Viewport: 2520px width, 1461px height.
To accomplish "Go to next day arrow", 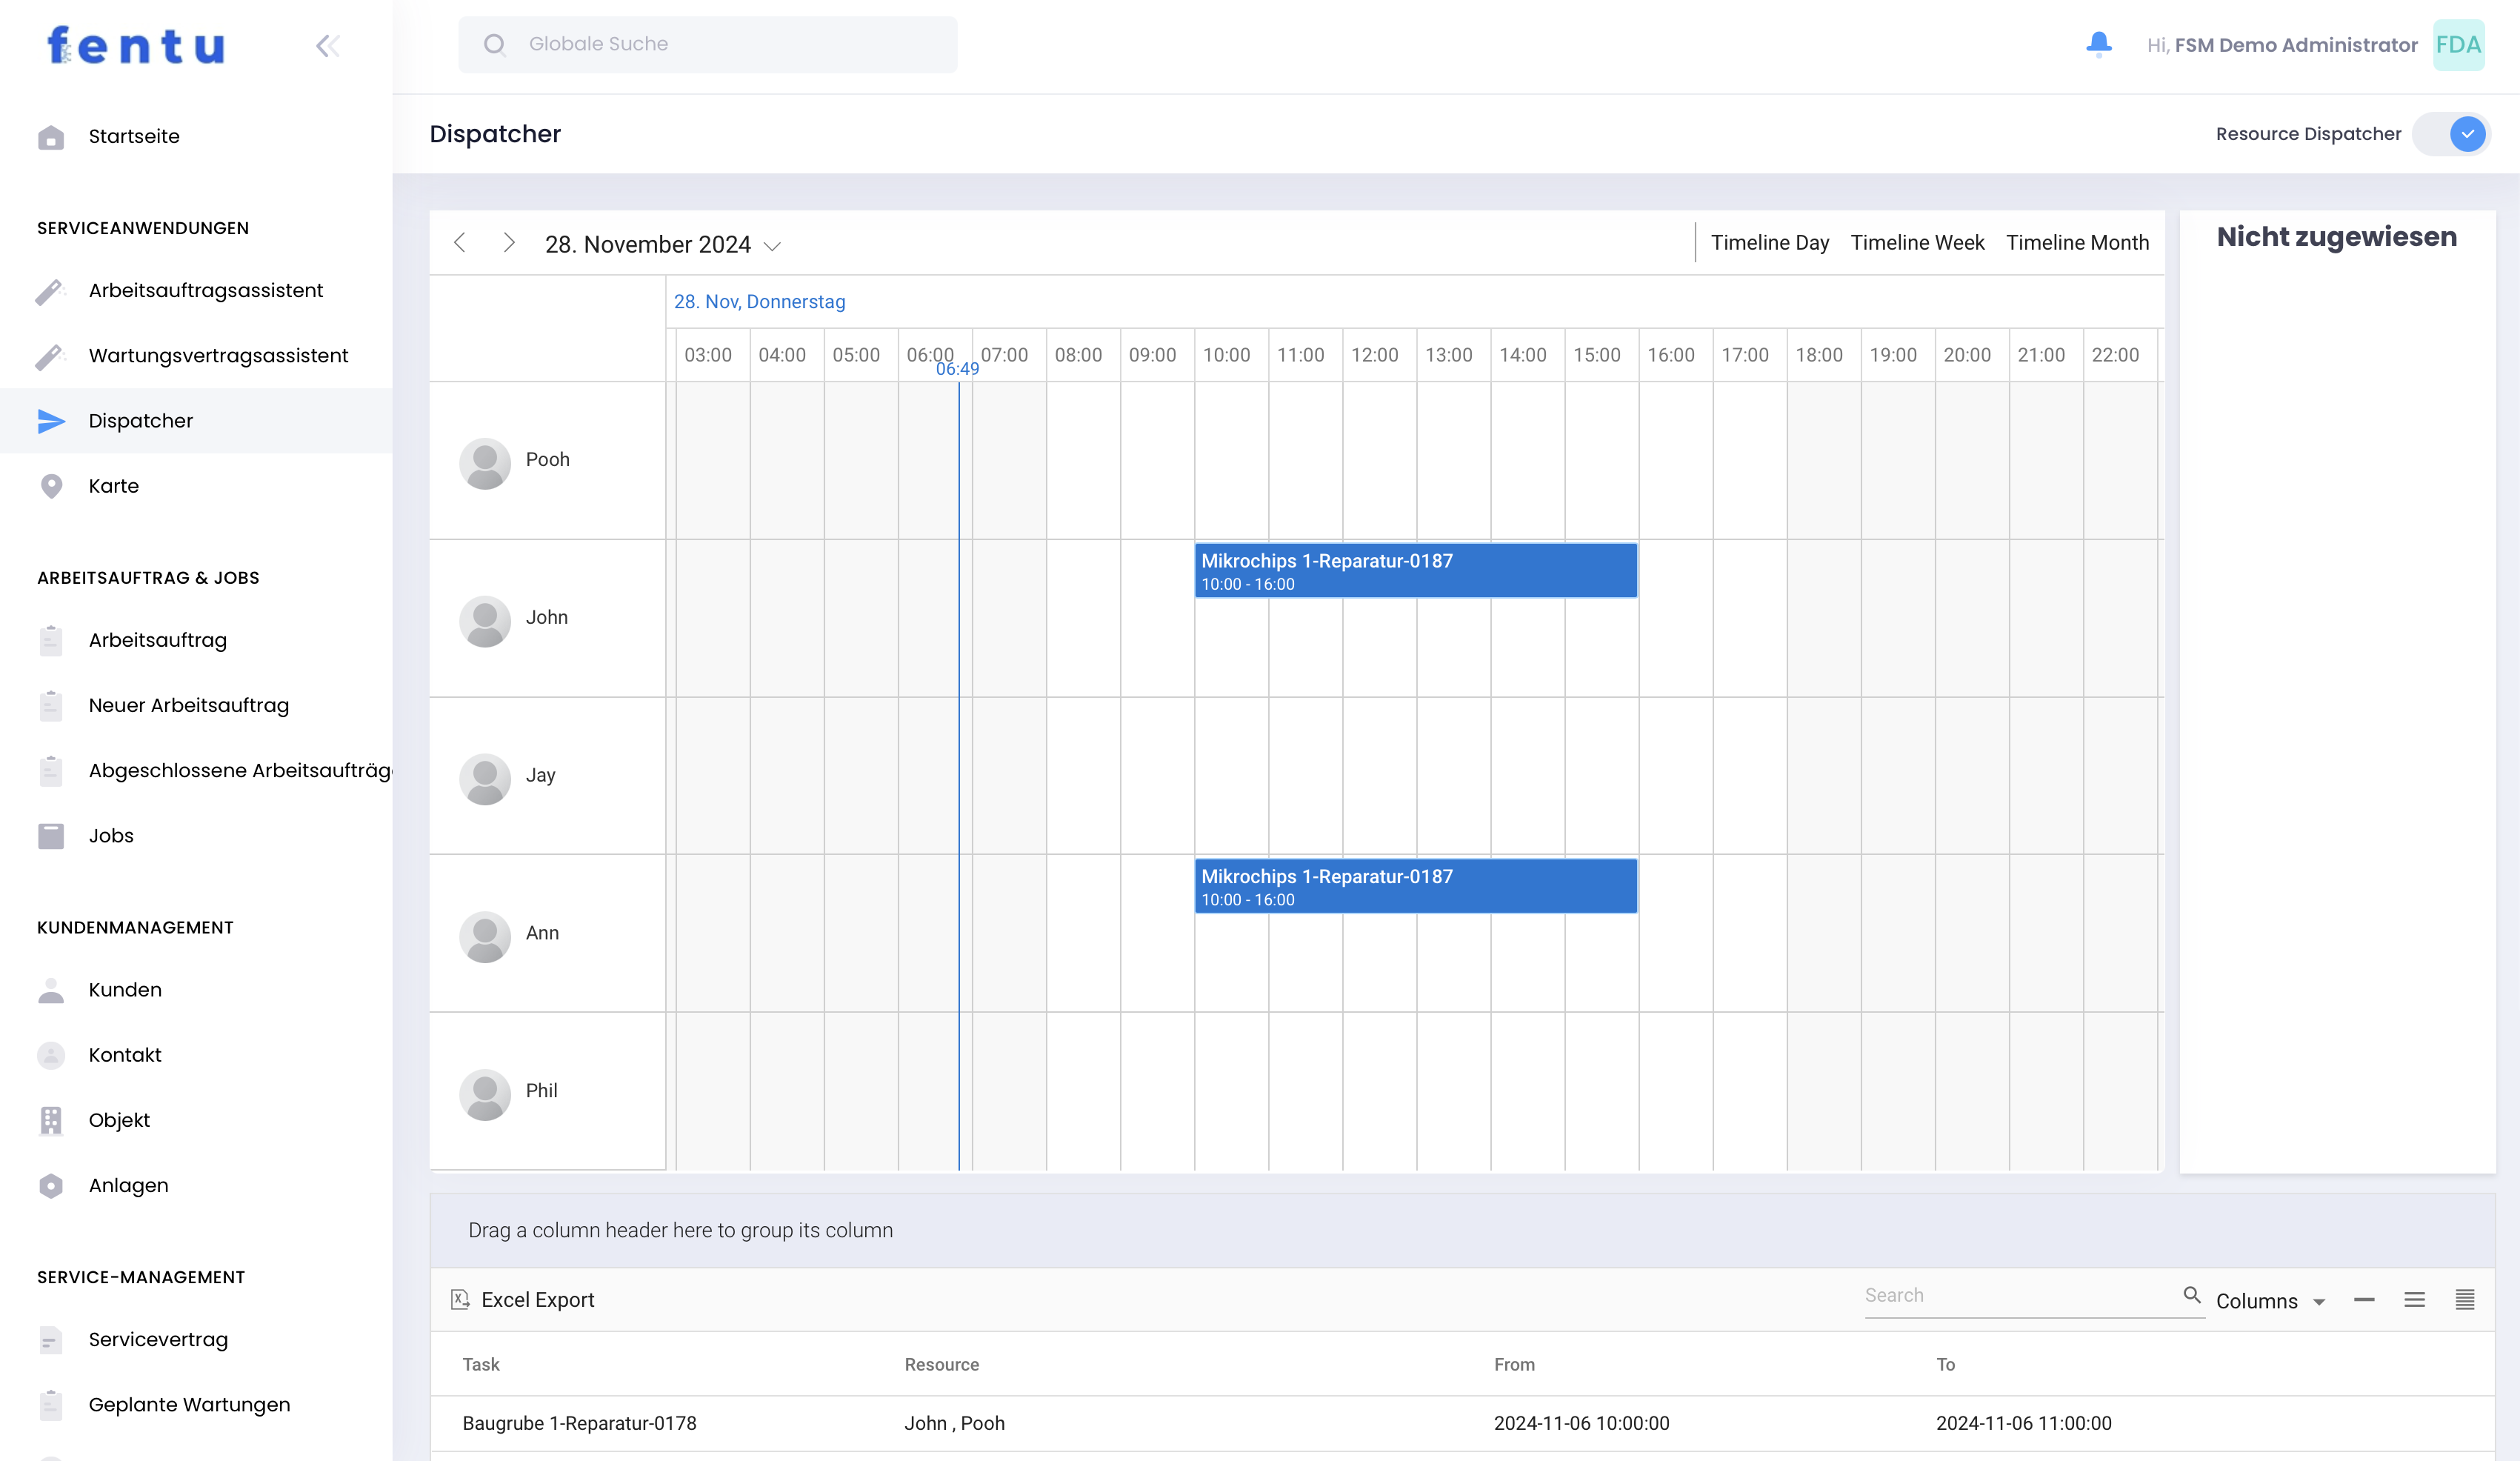I will pyautogui.click(x=509, y=243).
